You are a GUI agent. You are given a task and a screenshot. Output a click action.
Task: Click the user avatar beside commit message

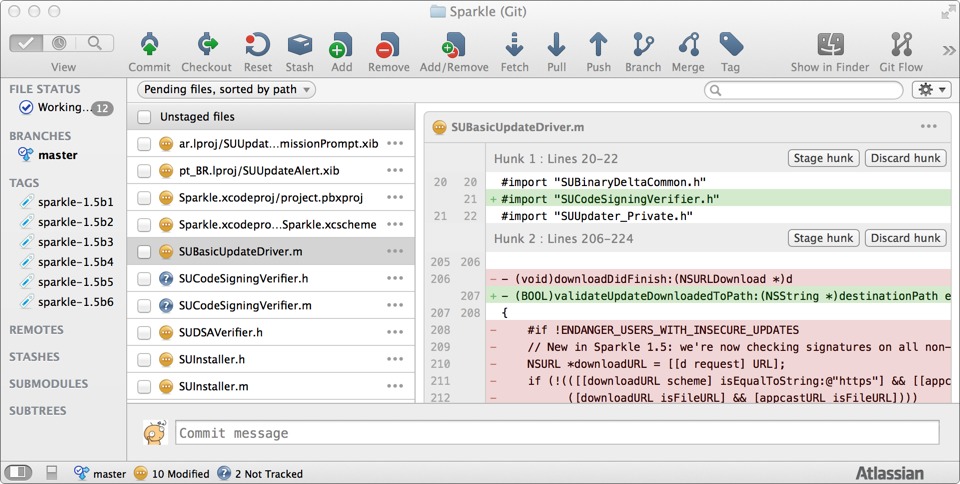(156, 433)
